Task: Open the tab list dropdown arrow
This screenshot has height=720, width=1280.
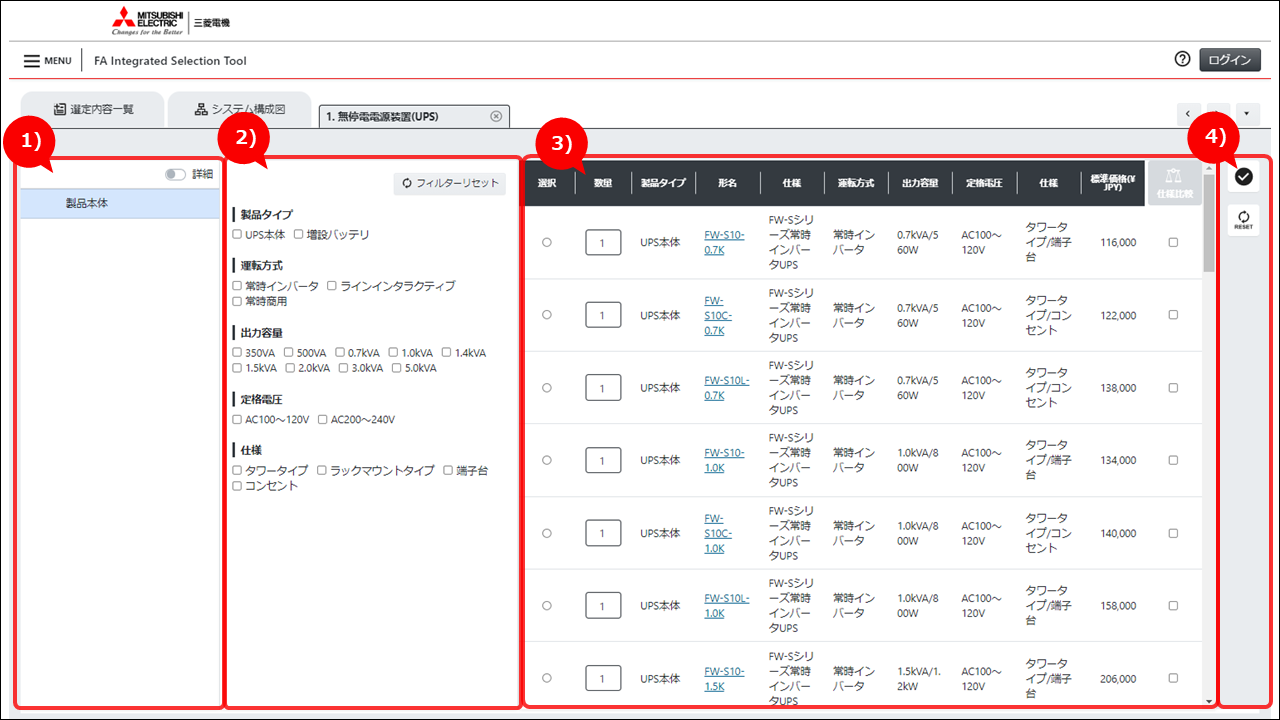Action: 1247,113
